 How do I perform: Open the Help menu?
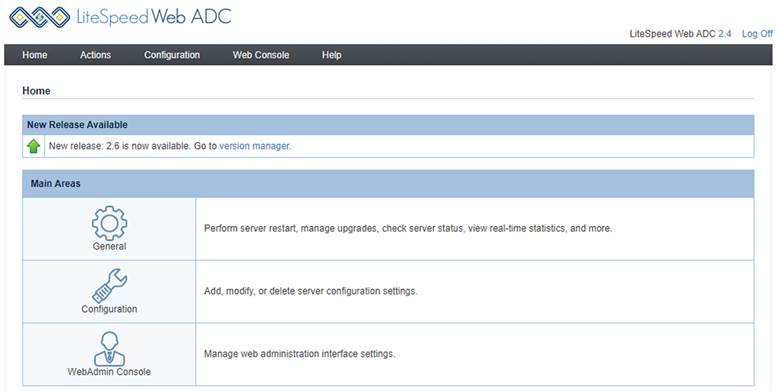[x=331, y=55]
